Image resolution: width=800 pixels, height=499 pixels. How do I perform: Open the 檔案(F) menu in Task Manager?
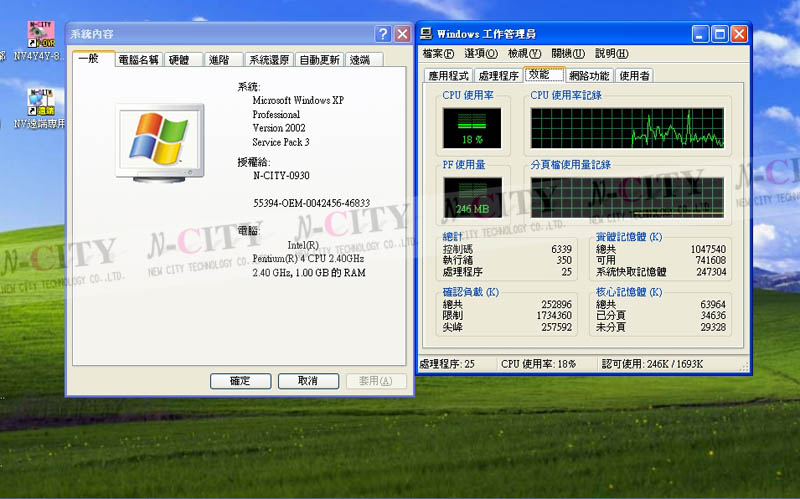tap(438, 53)
